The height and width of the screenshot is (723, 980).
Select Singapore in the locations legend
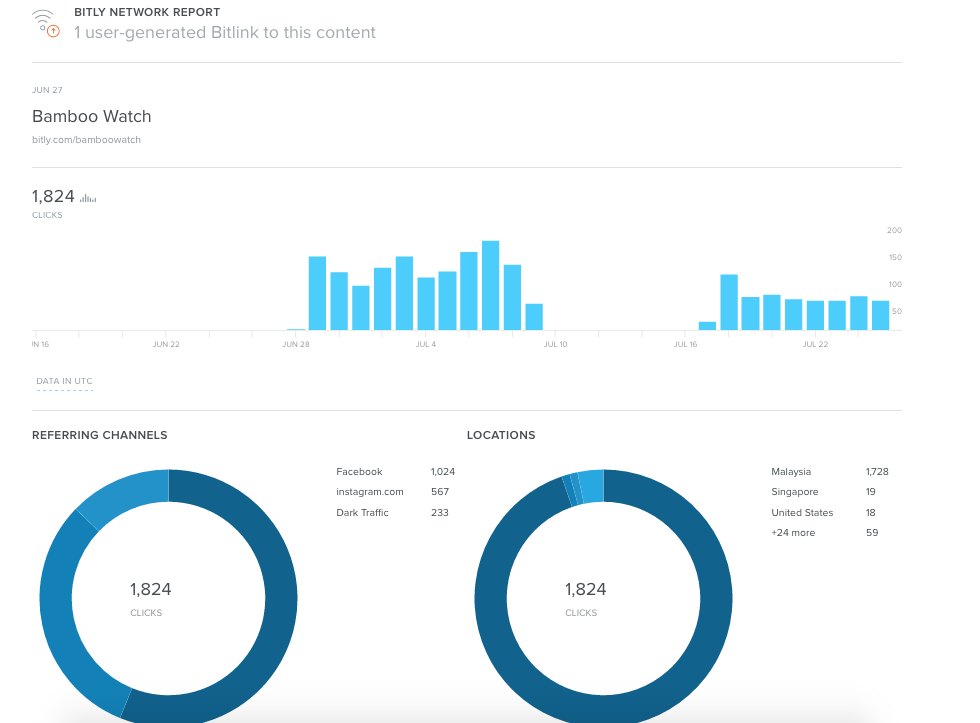(x=795, y=492)
